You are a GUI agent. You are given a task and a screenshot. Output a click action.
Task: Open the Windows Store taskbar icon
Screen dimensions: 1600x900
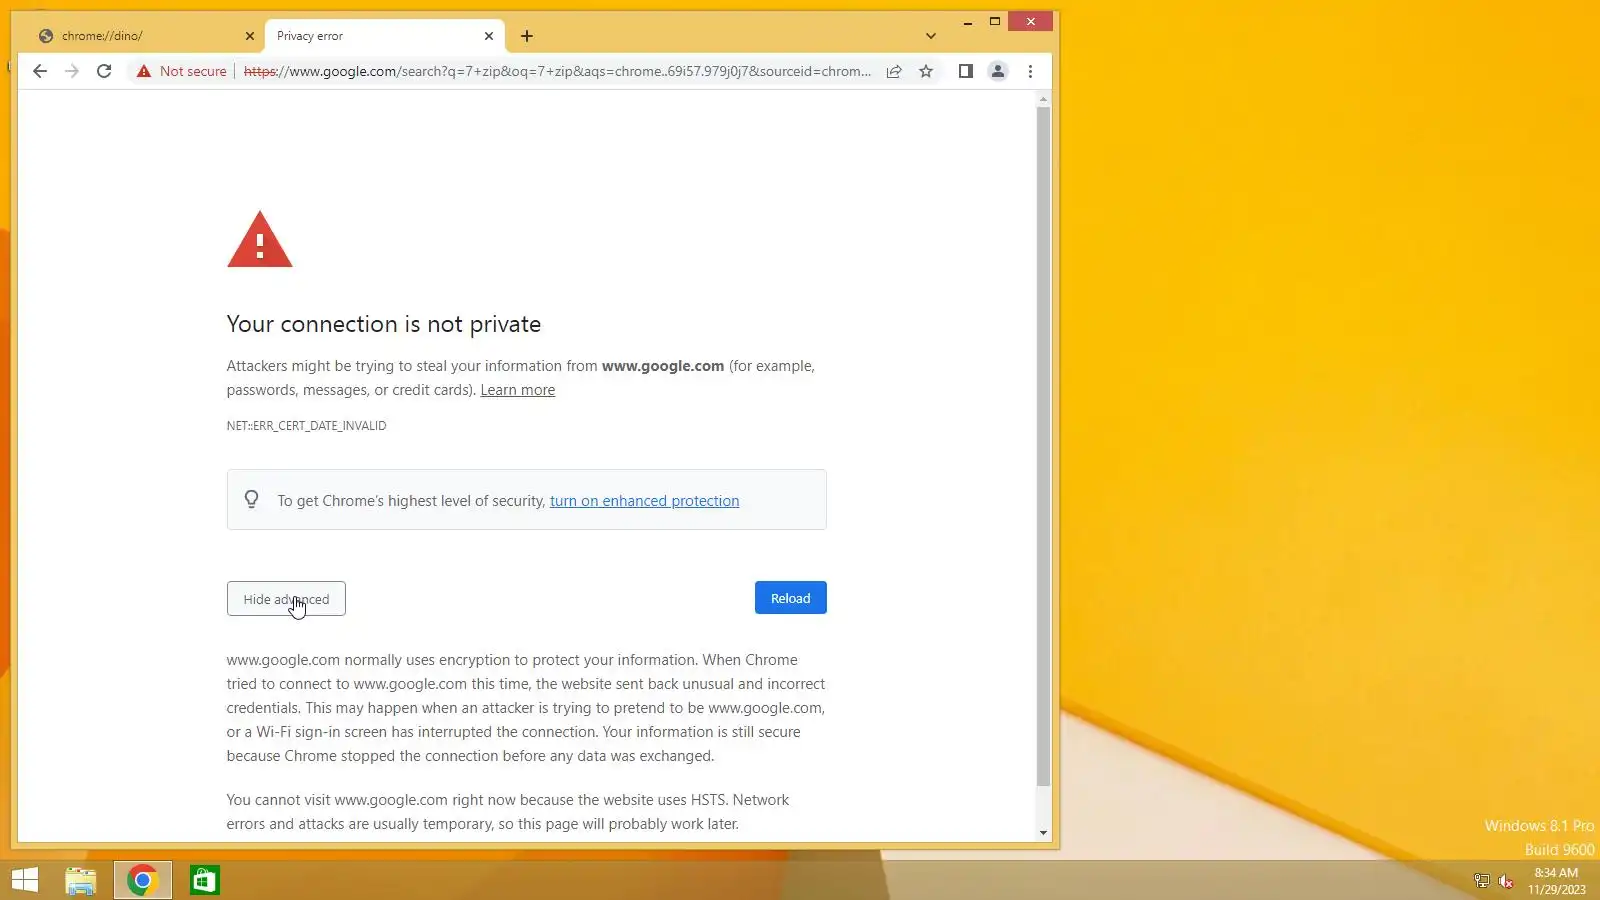205,880
